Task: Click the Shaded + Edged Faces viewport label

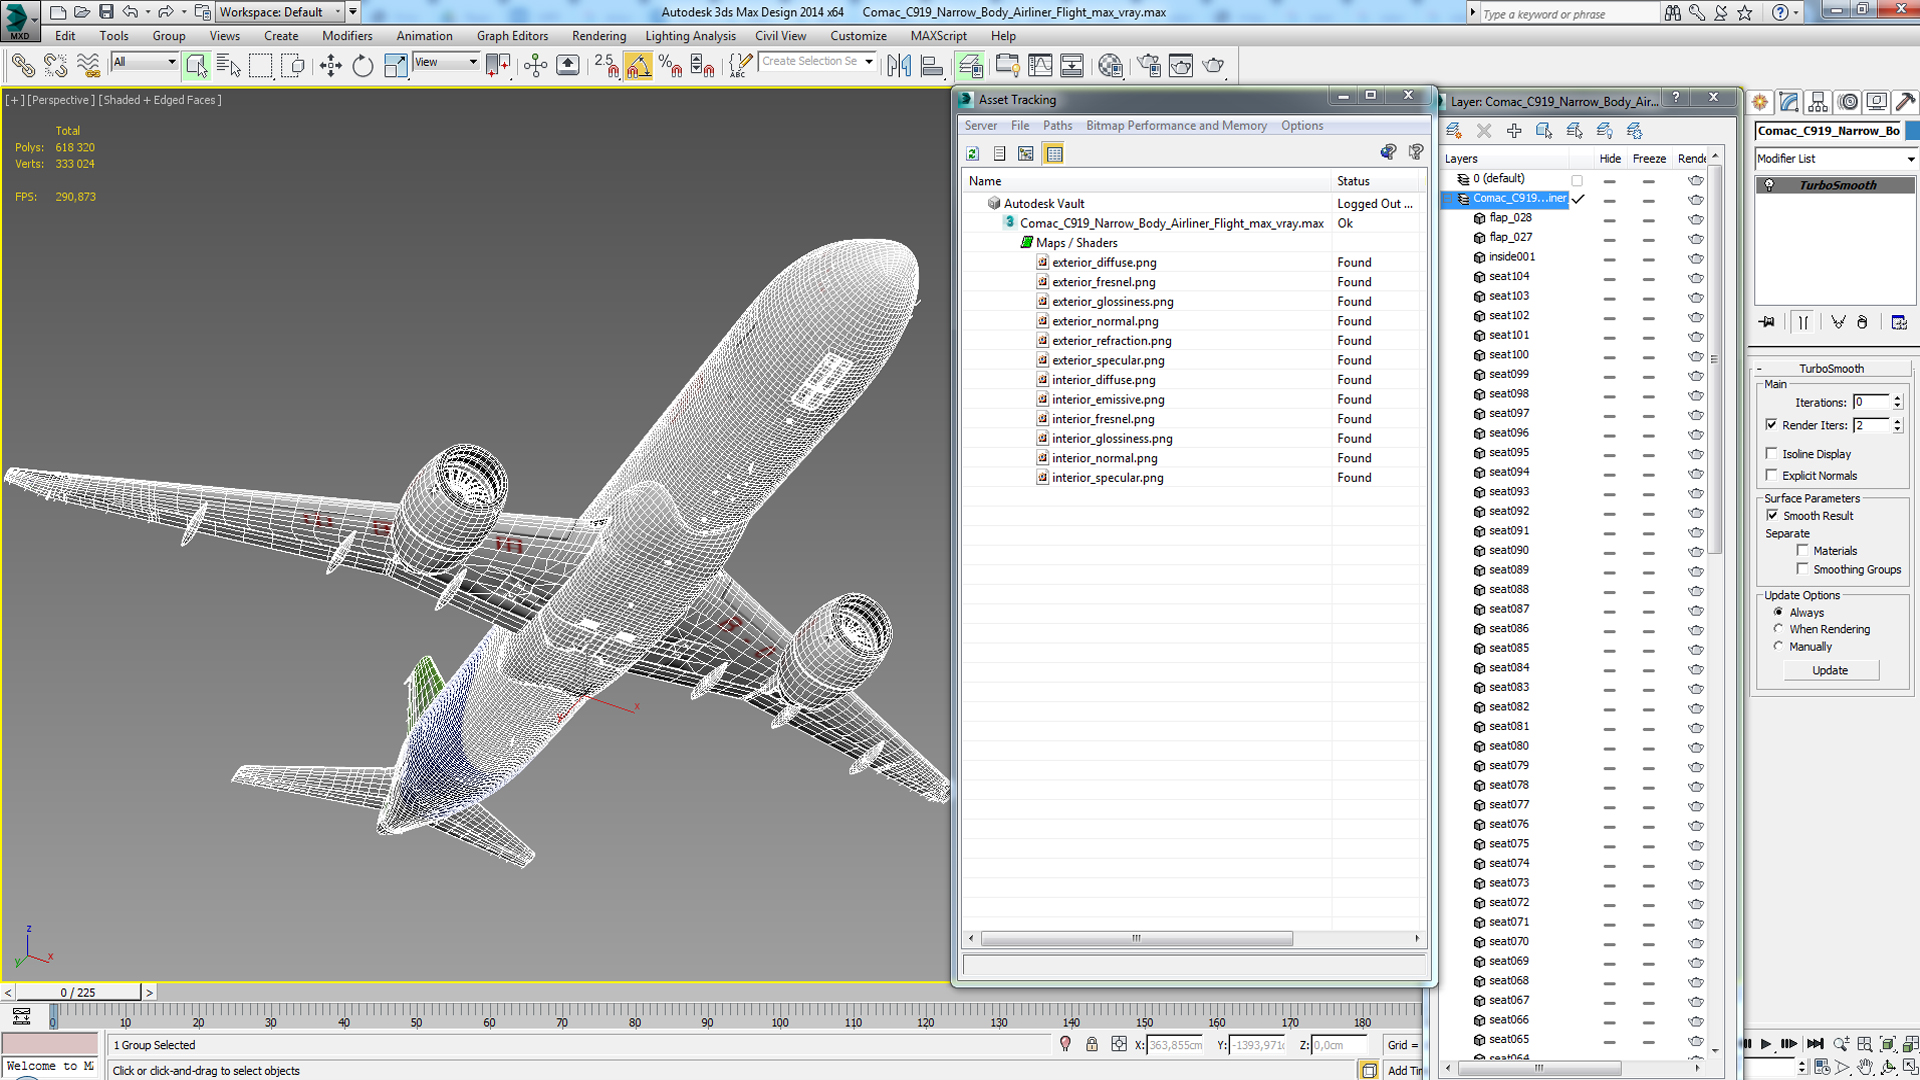Action: click(x=160, y=100)
